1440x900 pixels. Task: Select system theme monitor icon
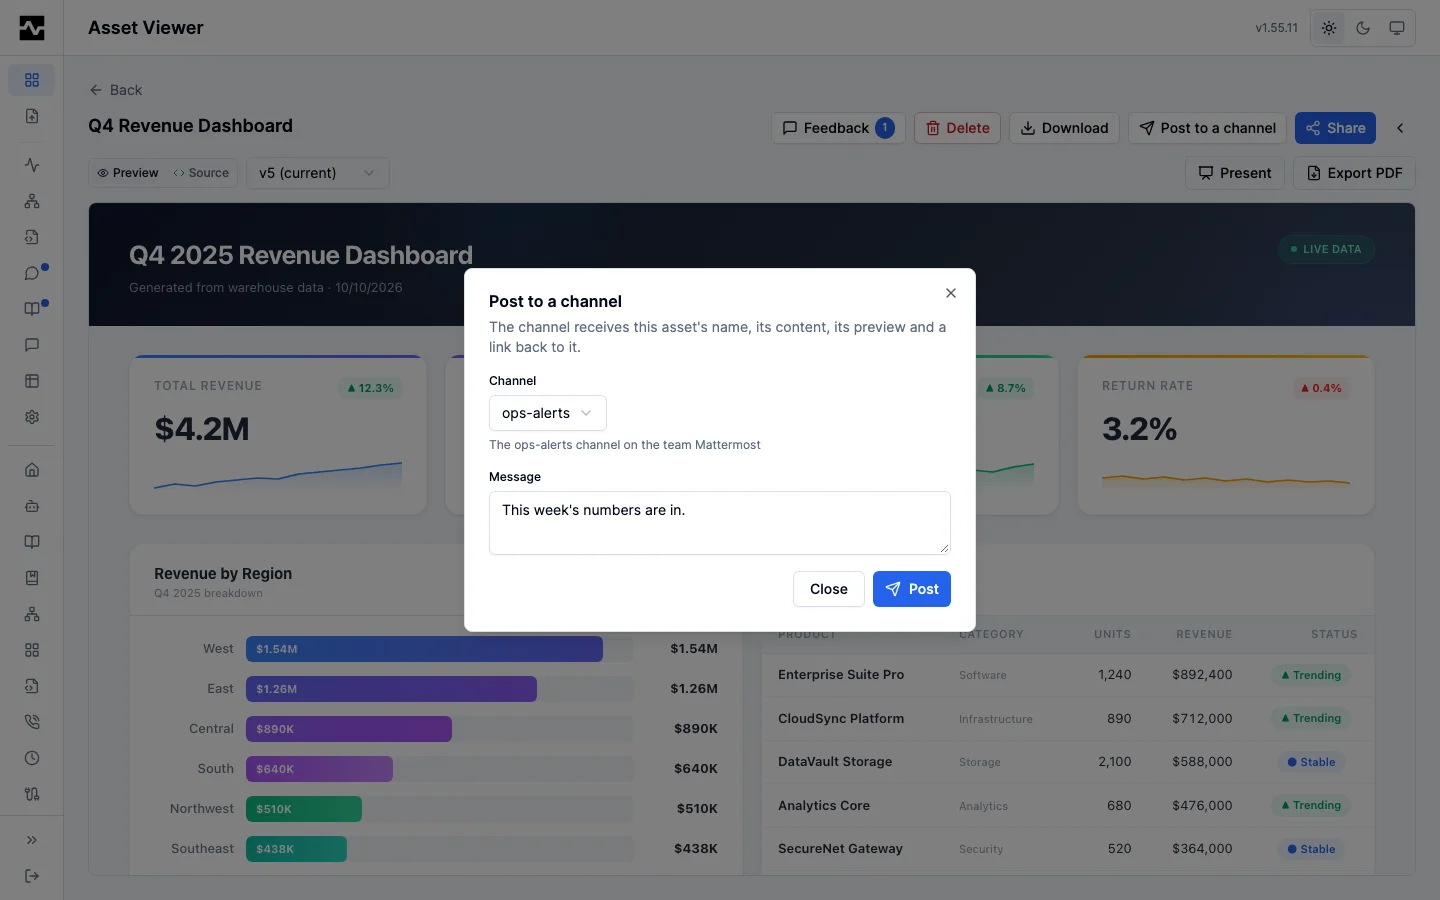1397,28
